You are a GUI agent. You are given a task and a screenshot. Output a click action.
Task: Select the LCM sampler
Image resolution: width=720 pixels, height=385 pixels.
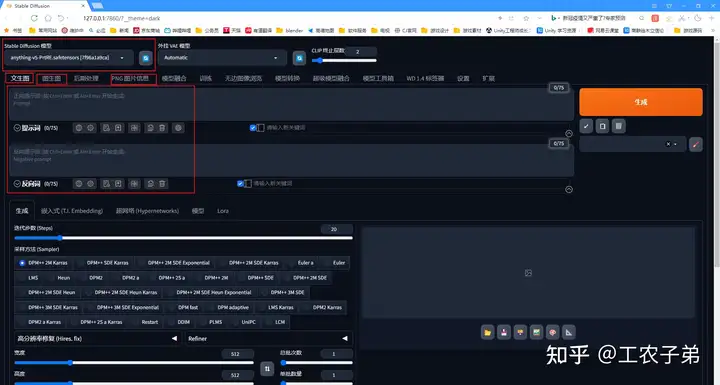[x=276, y=322]
